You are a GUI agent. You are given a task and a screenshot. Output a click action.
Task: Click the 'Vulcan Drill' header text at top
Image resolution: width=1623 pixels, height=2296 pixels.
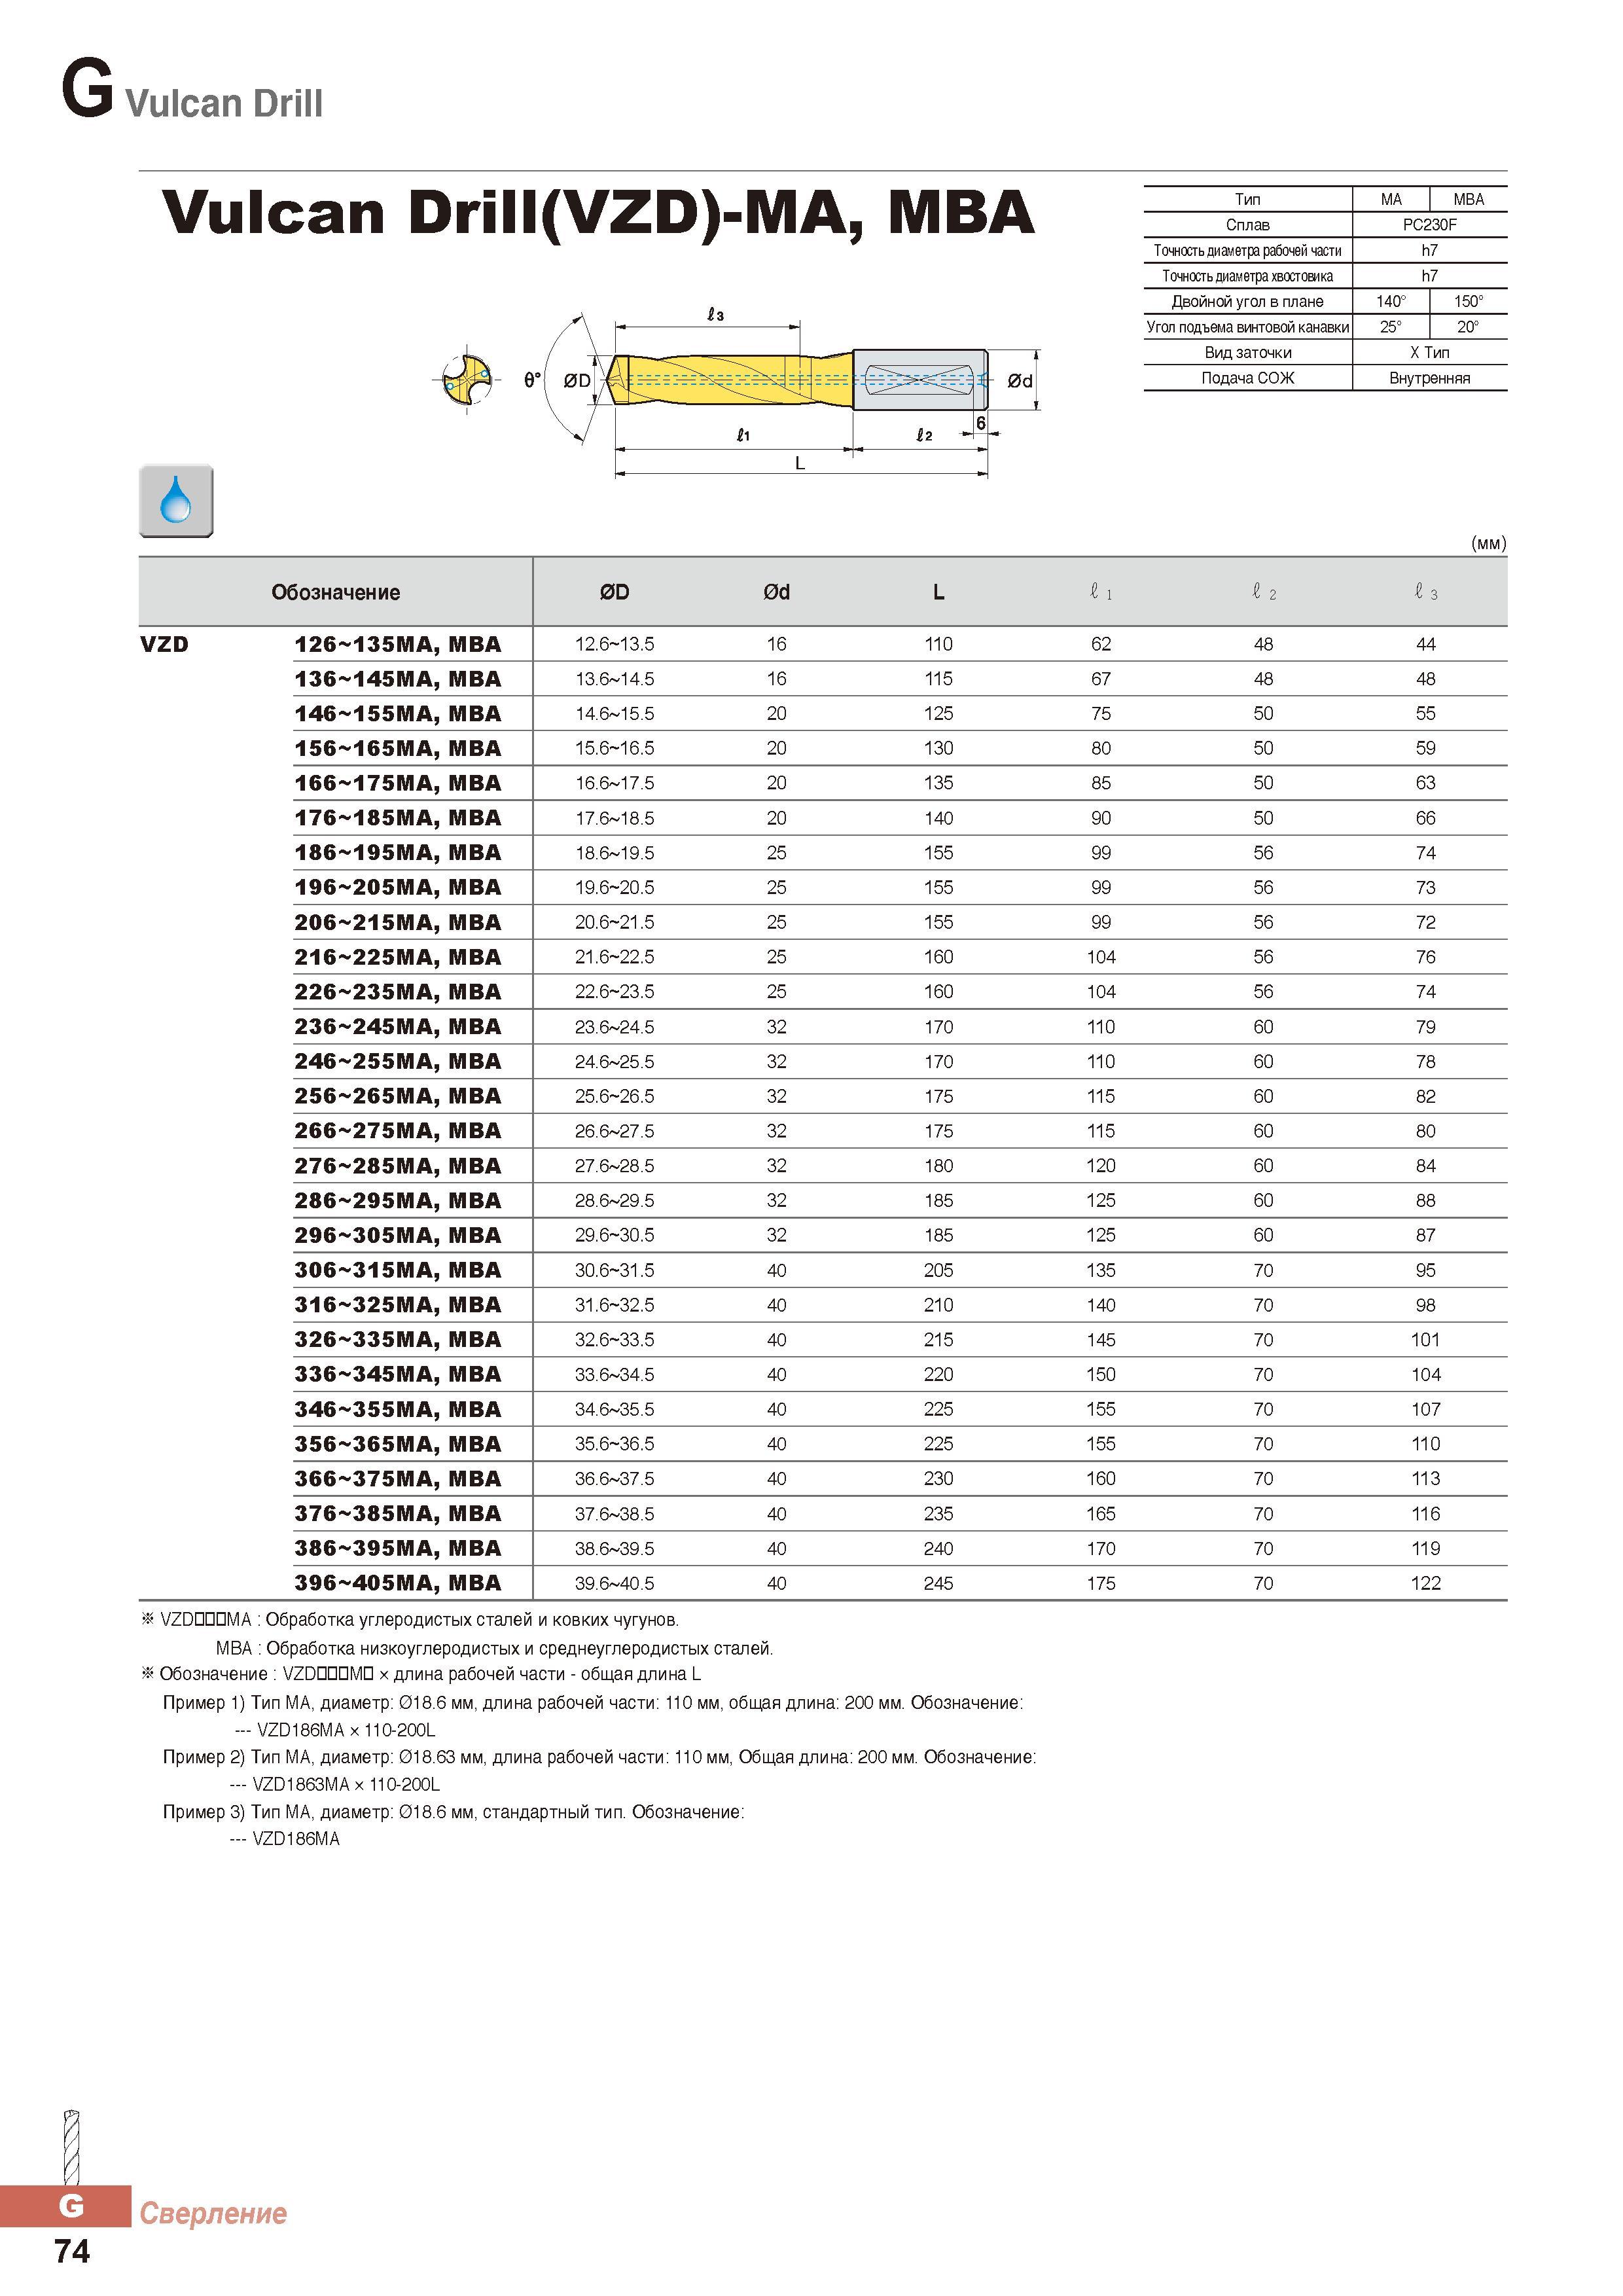pyautogui.click(x=224, y=103)
